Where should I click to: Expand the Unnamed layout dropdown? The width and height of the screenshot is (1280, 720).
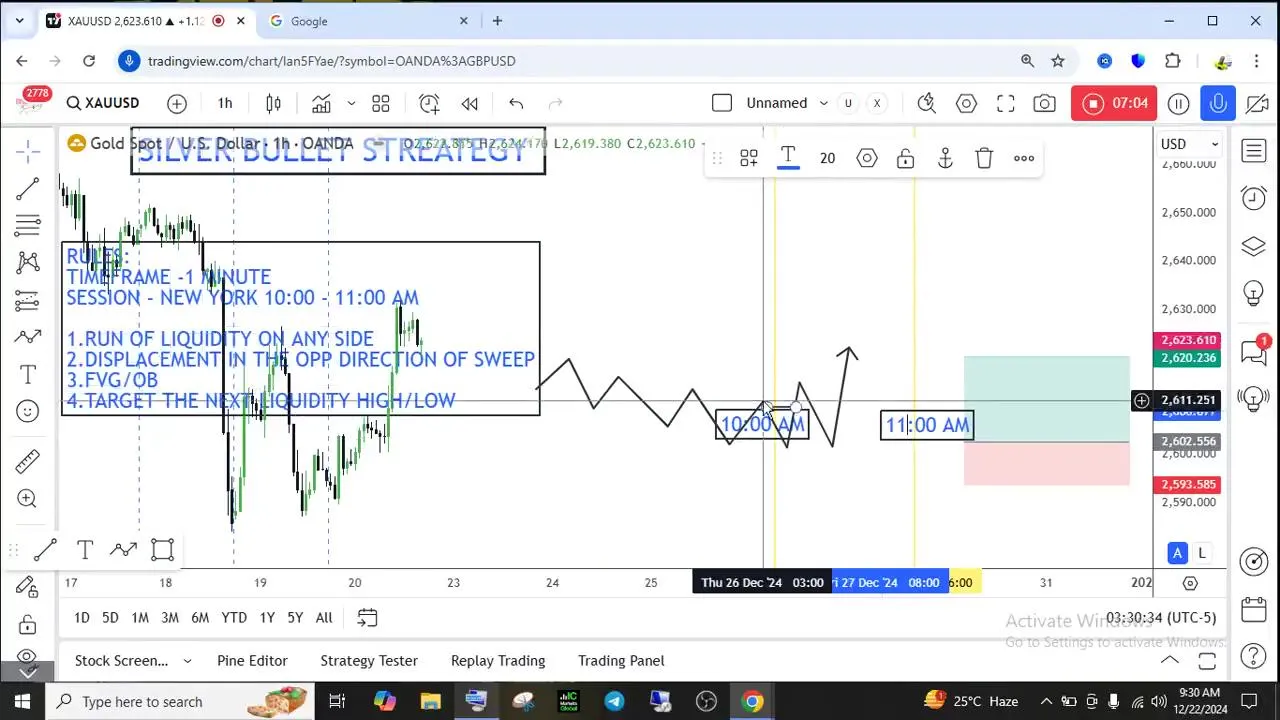point(823,103)
